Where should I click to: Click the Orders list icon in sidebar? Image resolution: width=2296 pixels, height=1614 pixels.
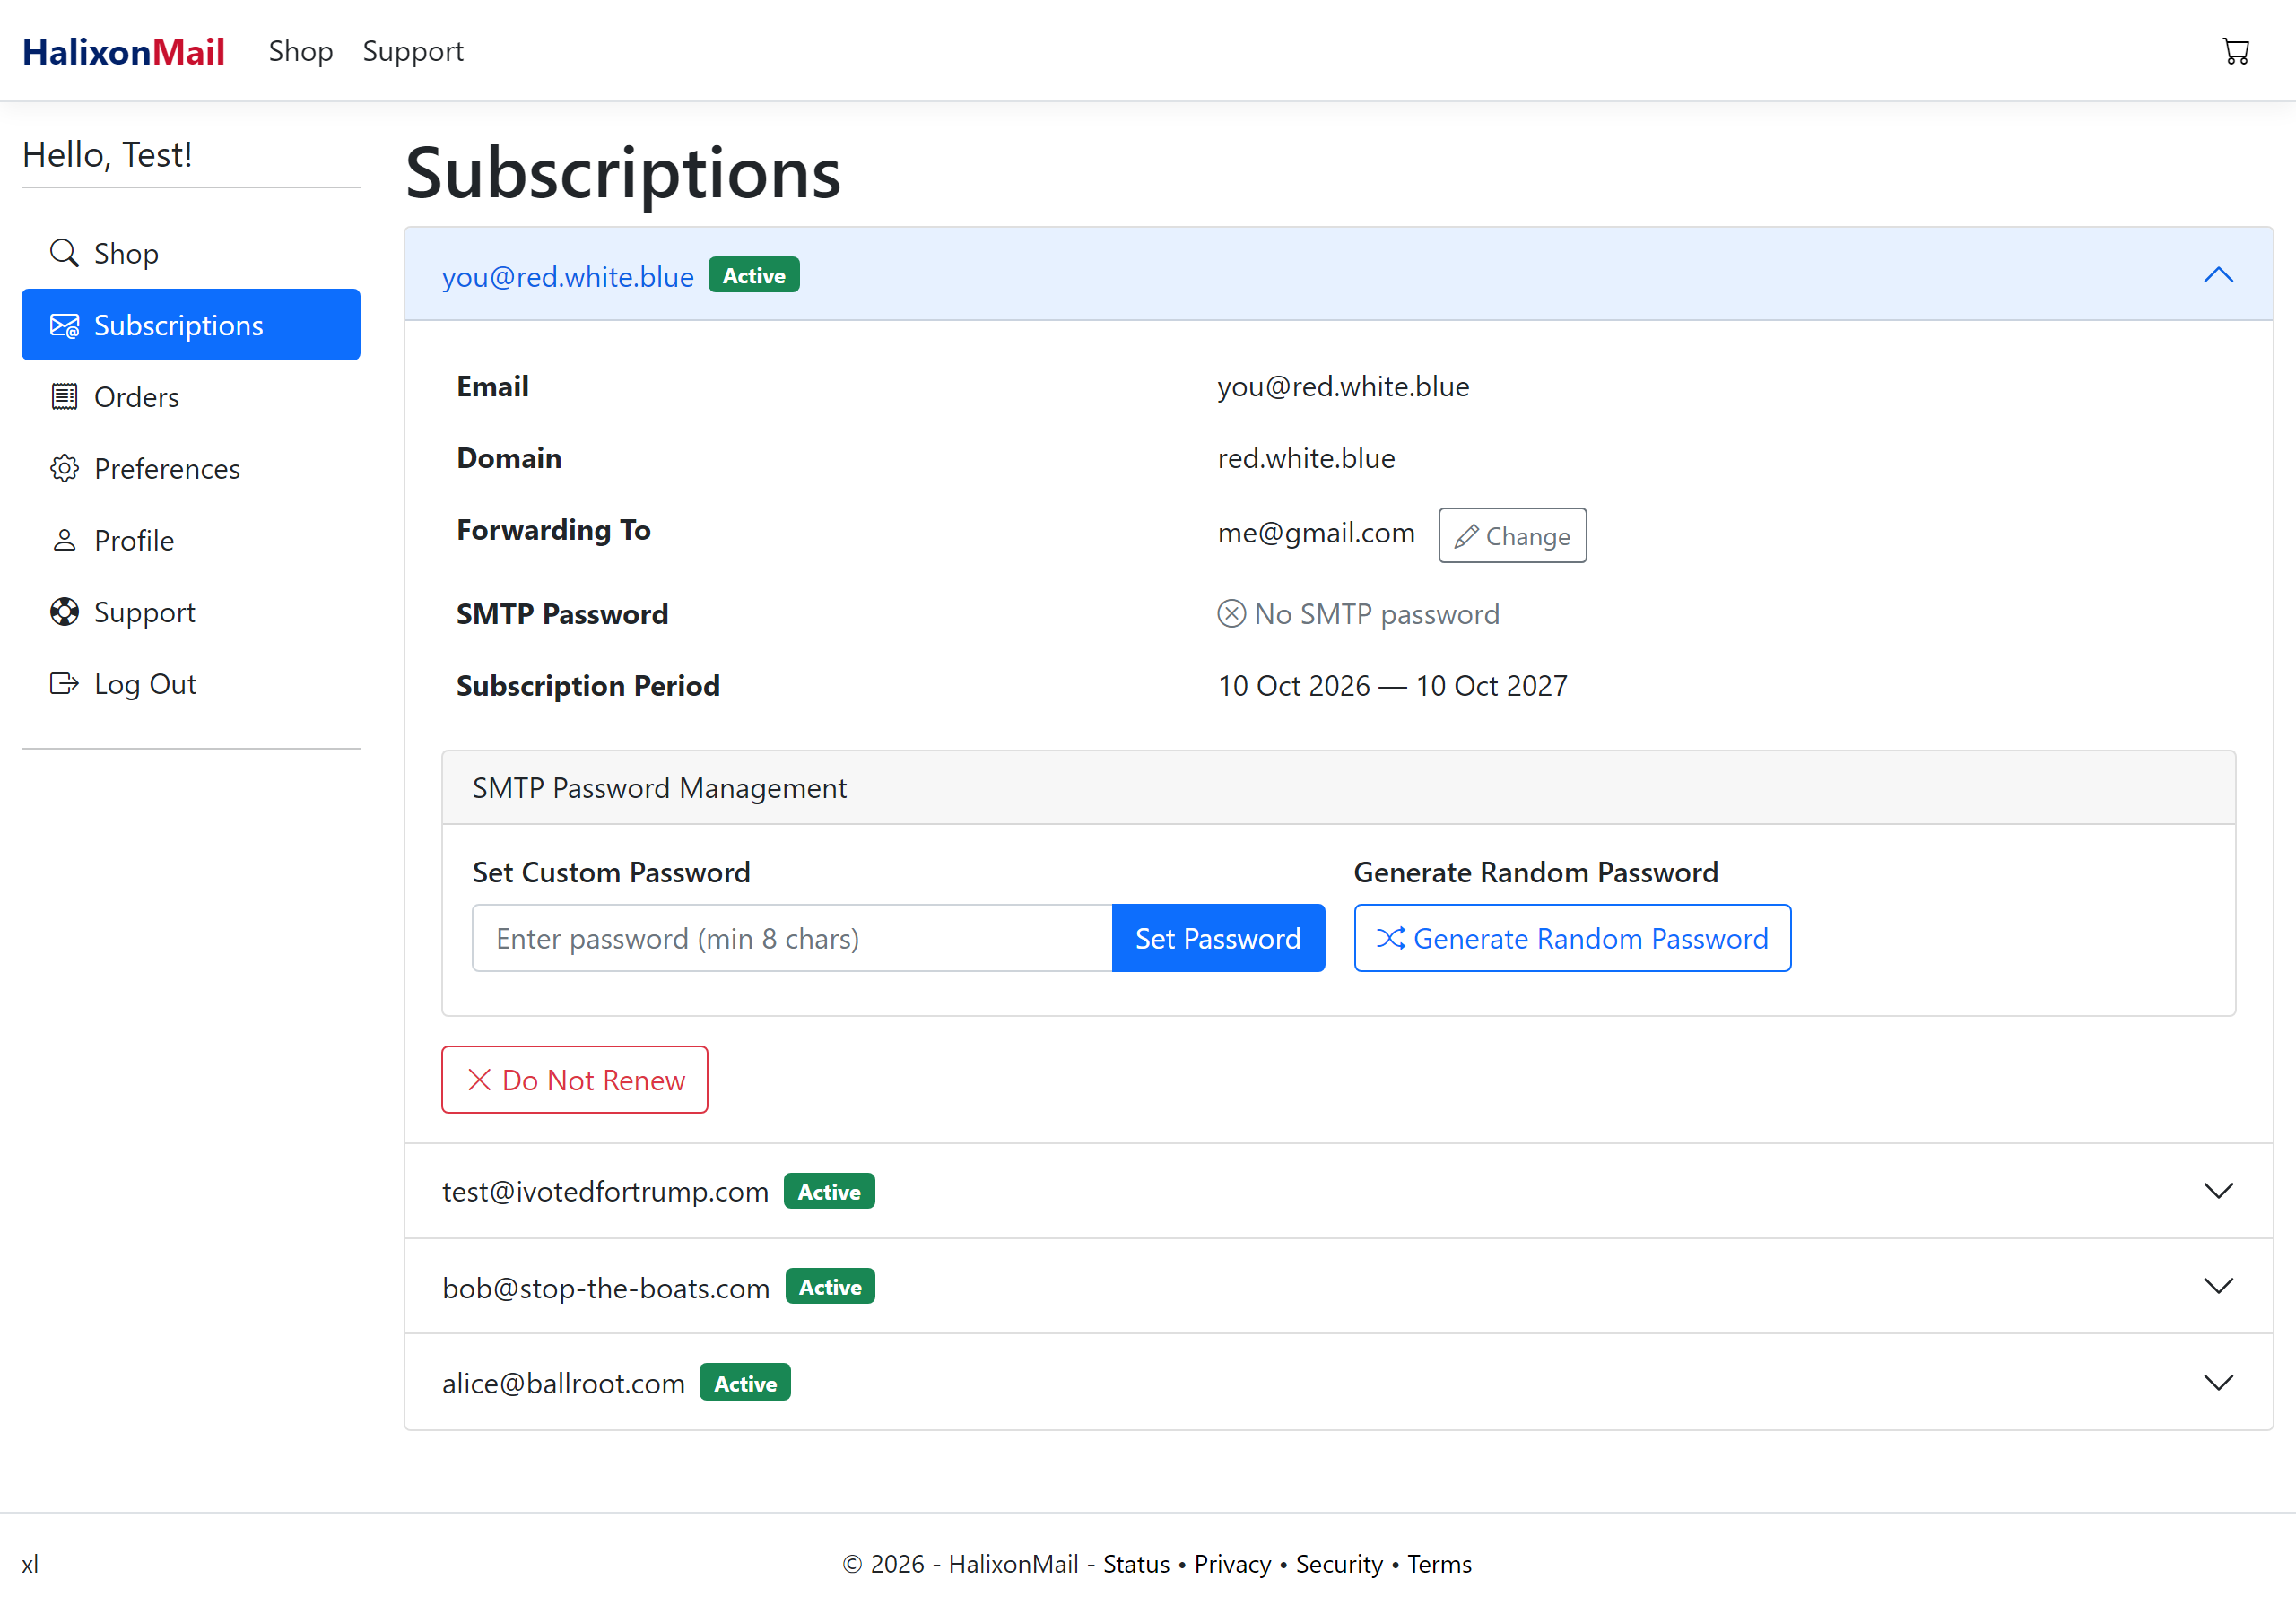[64, 397]
